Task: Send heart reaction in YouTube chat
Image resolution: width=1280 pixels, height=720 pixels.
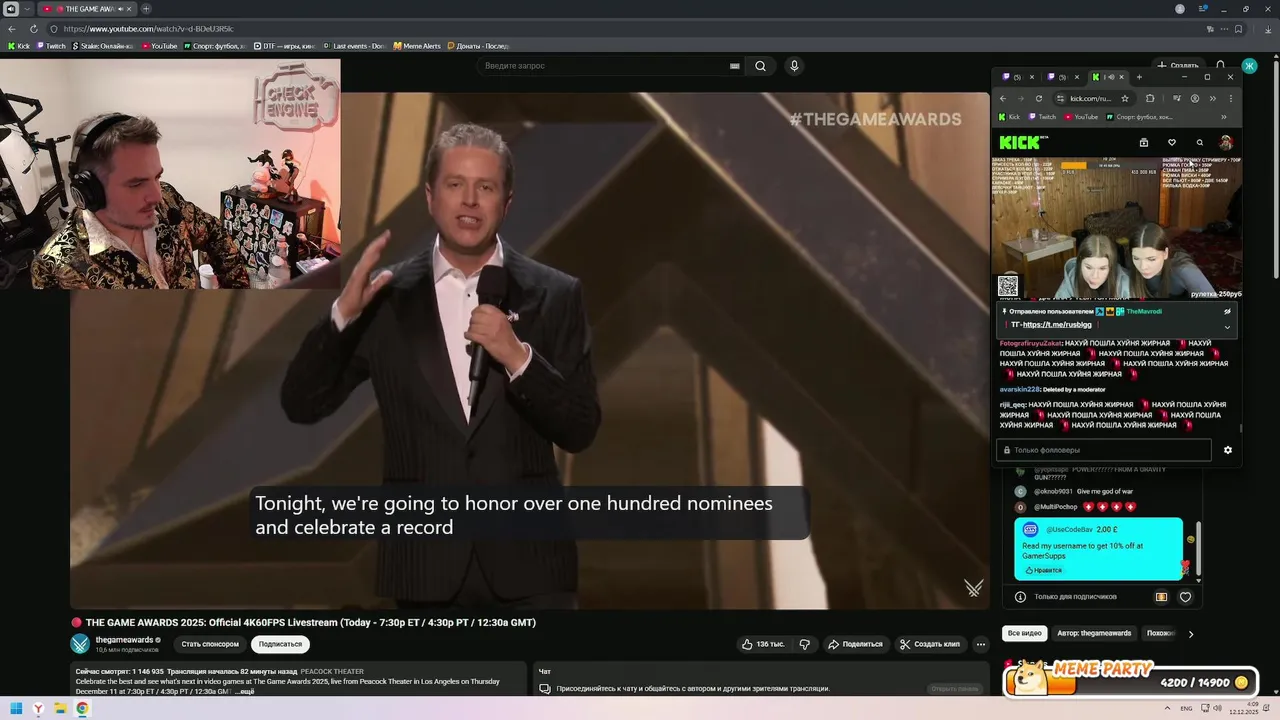Action: pos(1185,597)
